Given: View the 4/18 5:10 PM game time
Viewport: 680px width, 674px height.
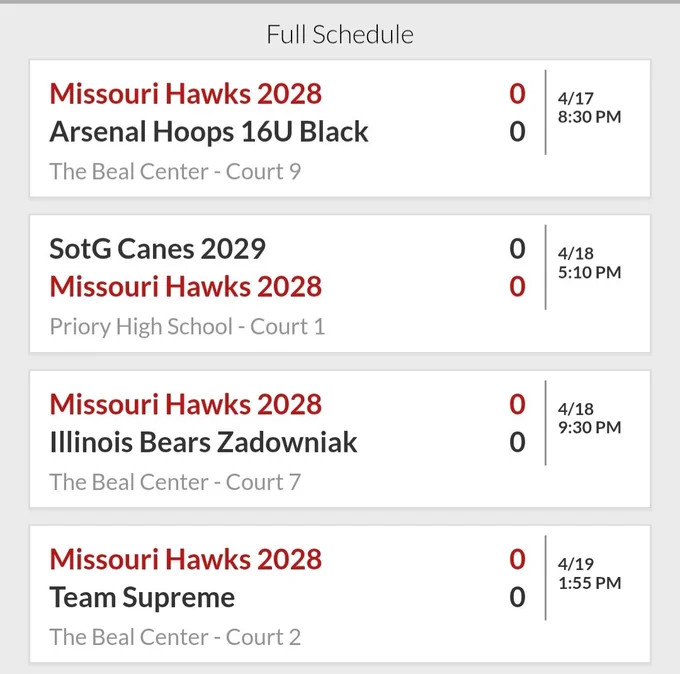Looking at the screenshot, I should point(589,263).
